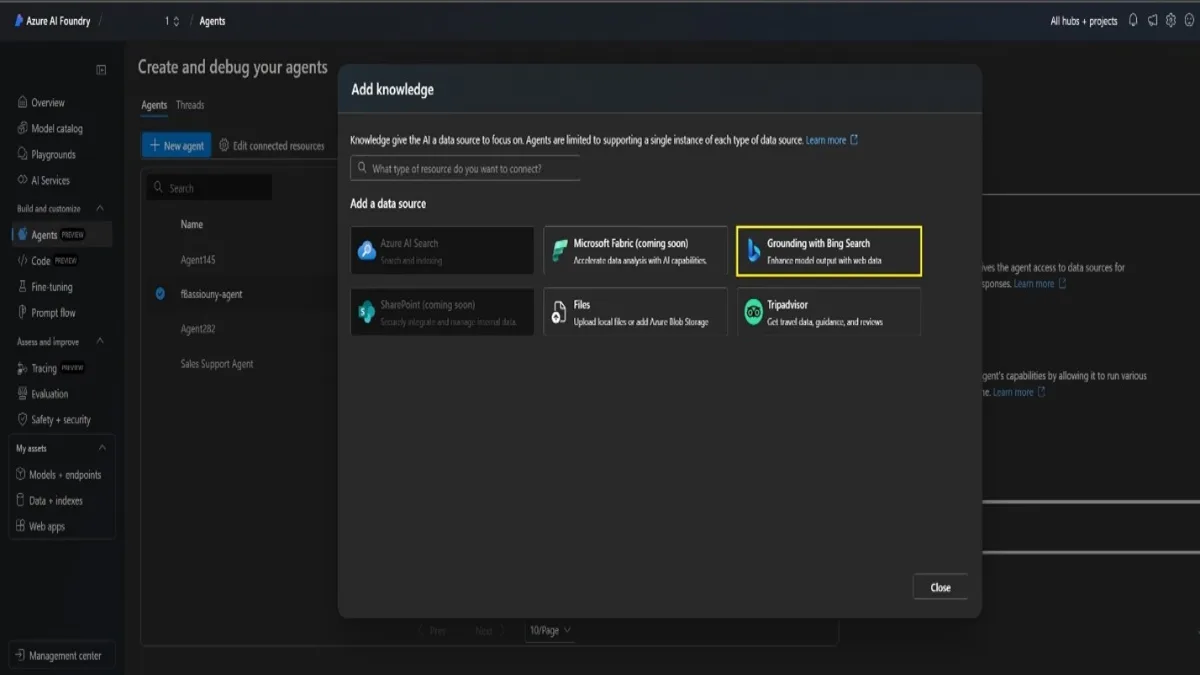Open the 10/Page pagination dropdown
1200x675 pixels.
pyautogui.click(x=550, y=630)
